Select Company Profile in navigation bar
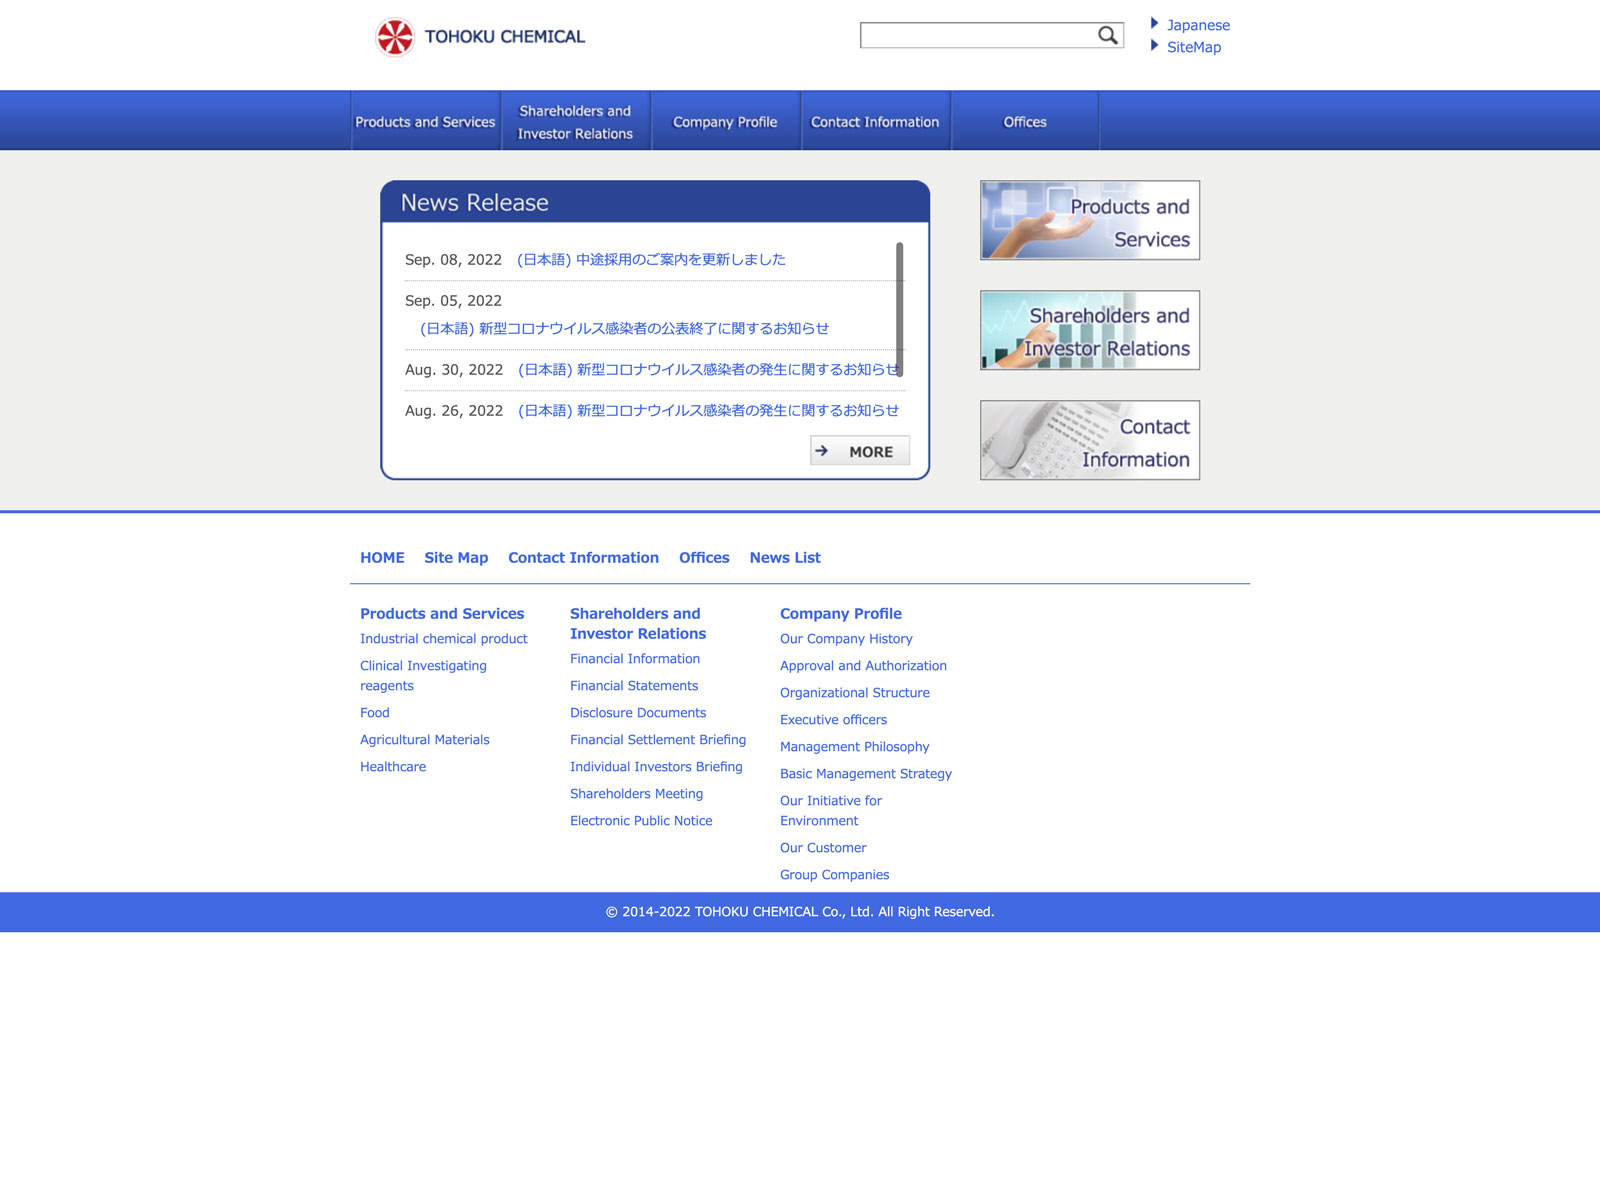Image resolution: width=1600 pixels, height=1200 pixels. click(x=725, y=122)
